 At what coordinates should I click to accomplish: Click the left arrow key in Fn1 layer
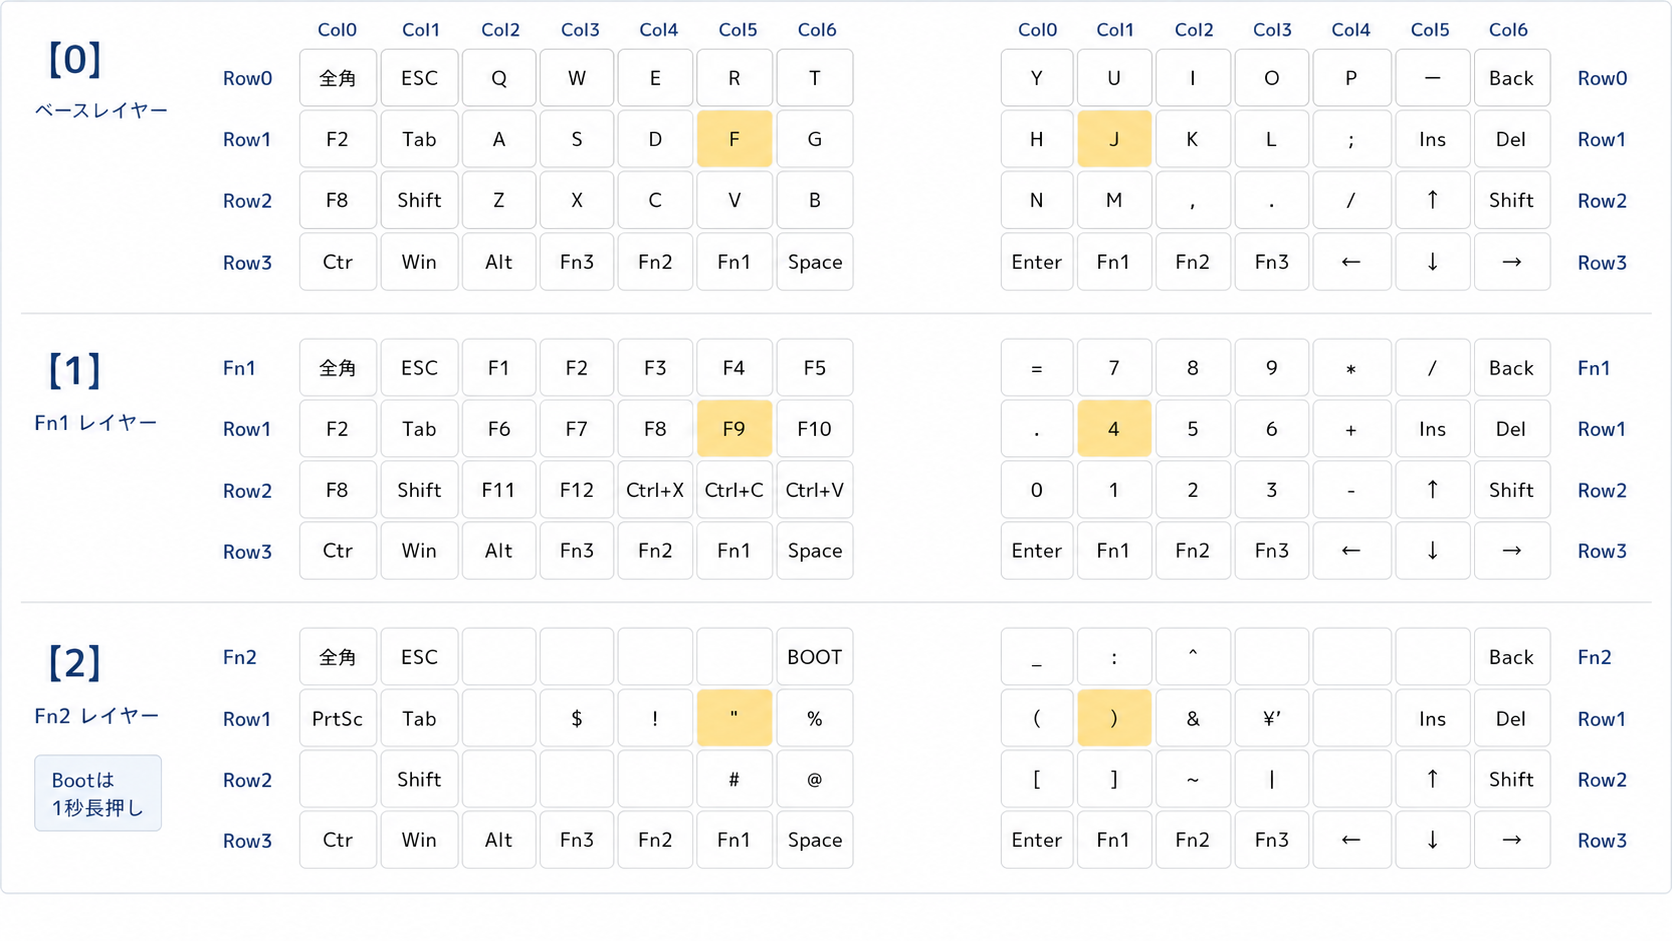coord(1351,551)
